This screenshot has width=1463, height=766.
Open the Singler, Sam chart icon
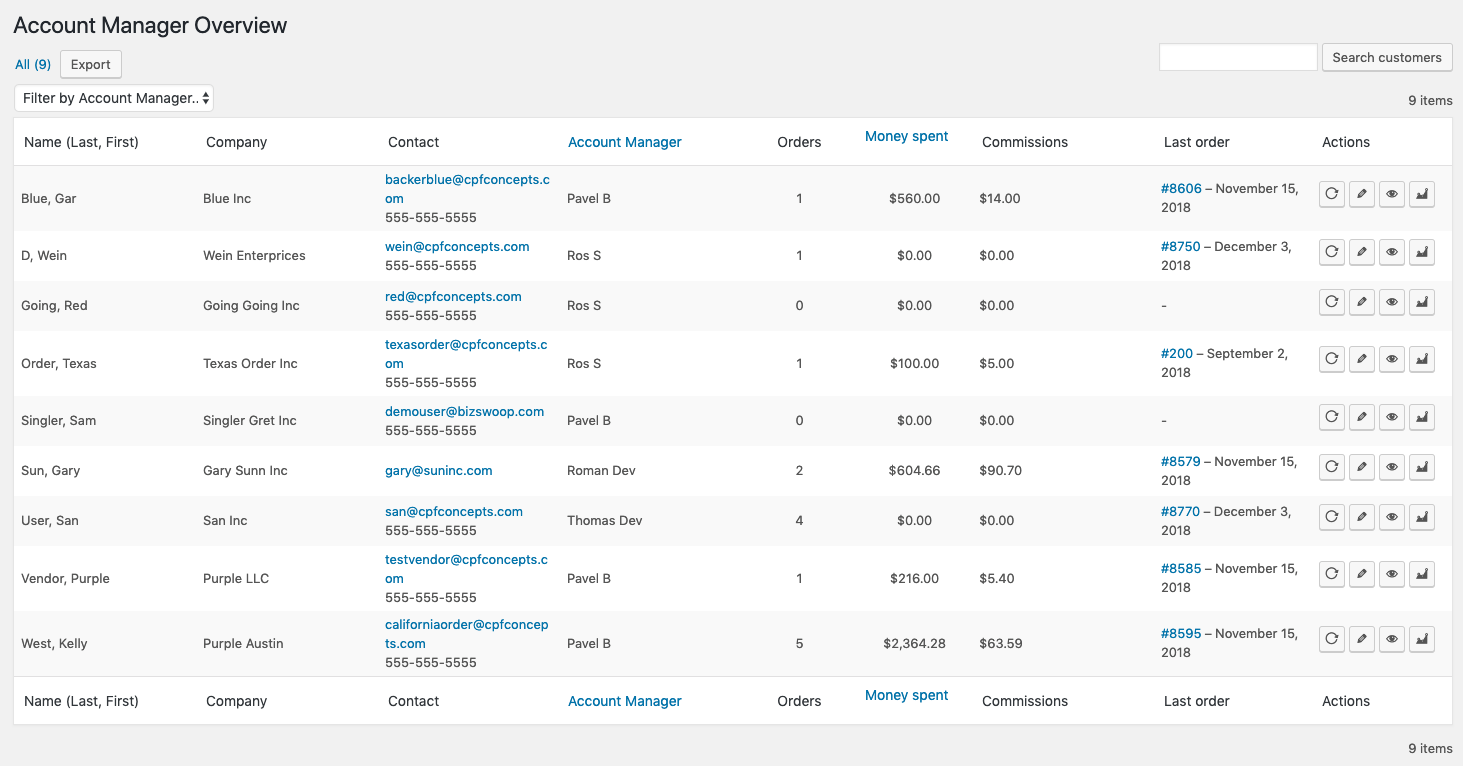pos(1422,417)
